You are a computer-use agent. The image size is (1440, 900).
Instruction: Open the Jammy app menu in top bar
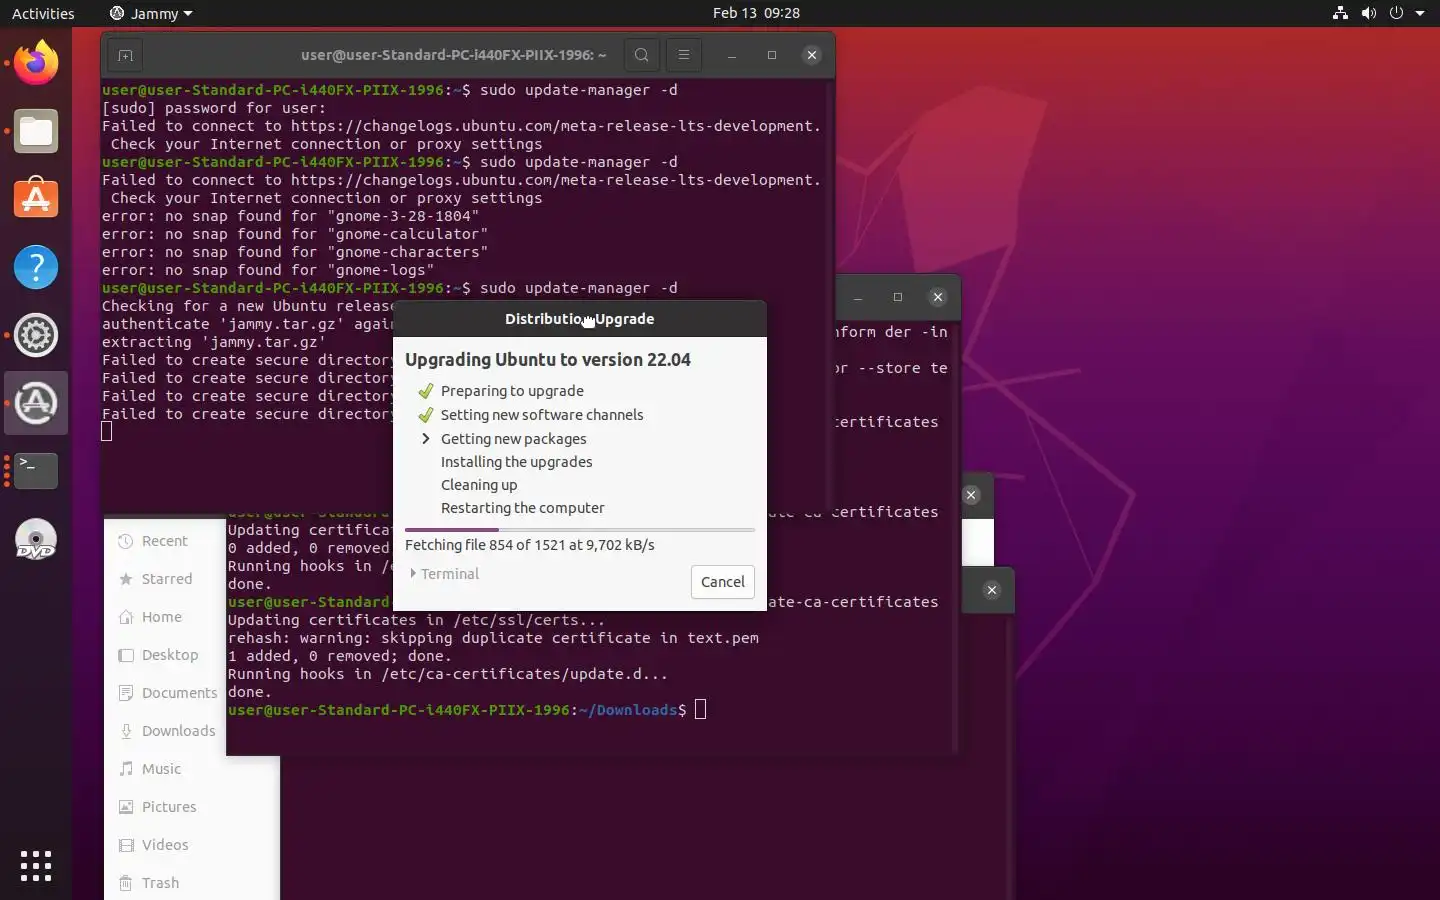pos(150,13)
